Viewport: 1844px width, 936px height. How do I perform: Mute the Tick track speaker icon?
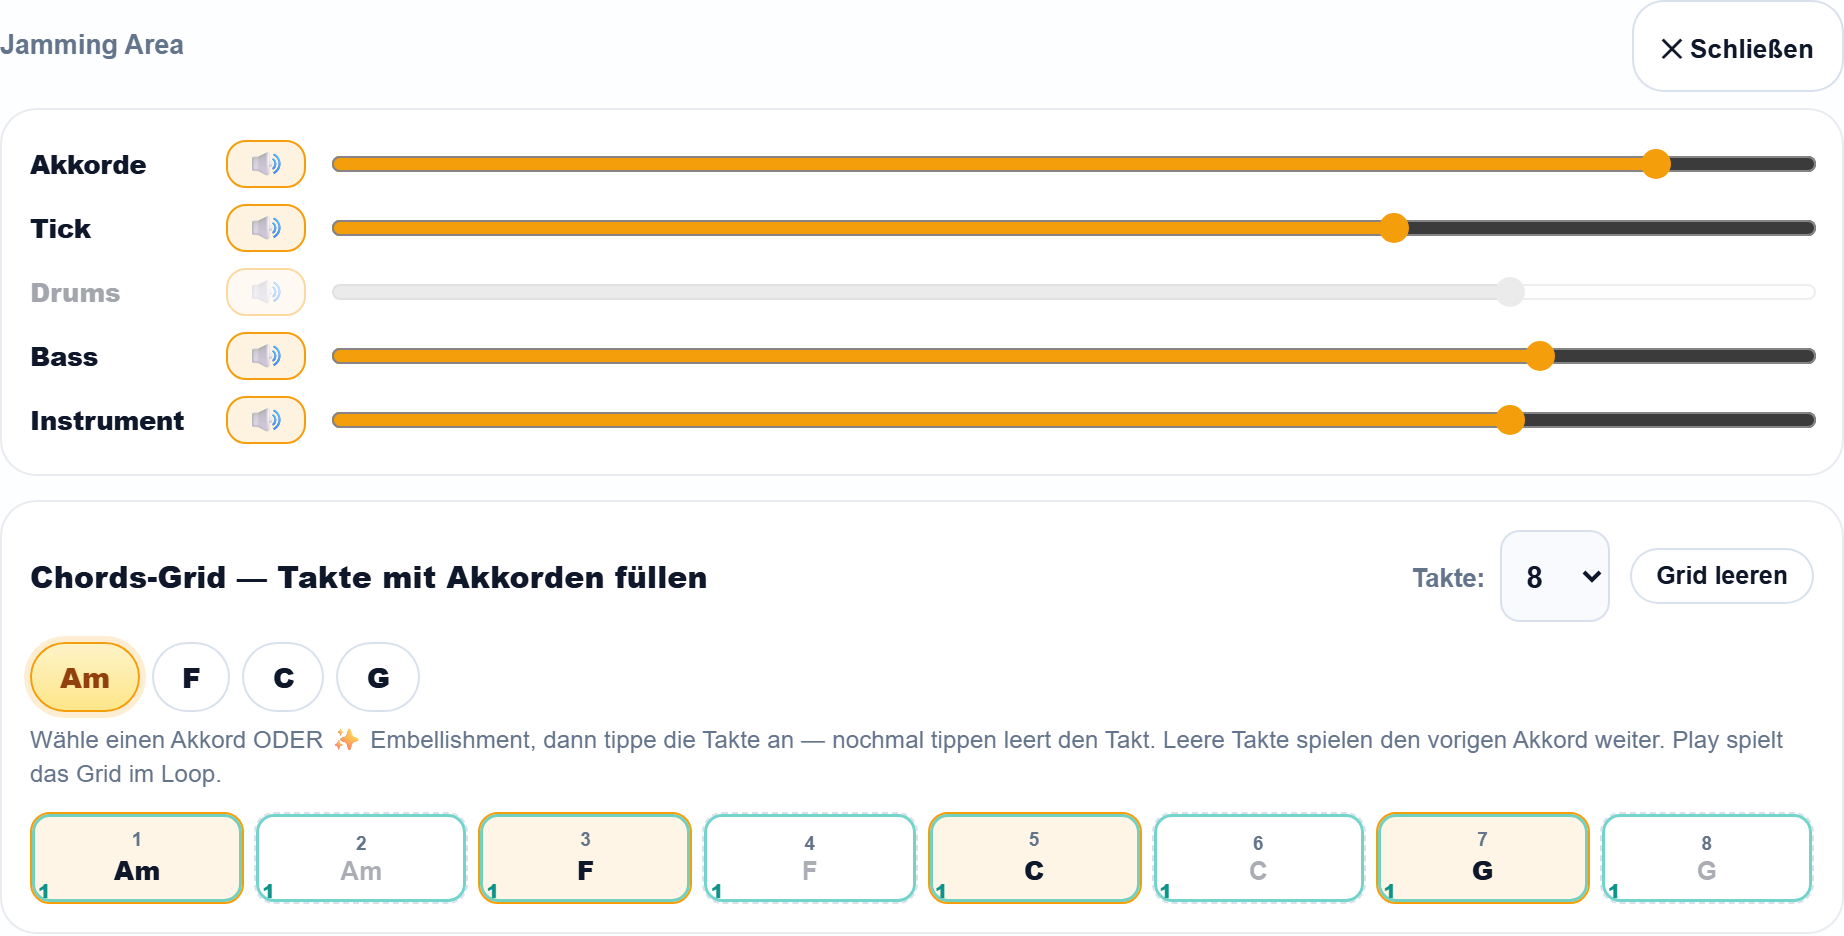coord(266,228)
